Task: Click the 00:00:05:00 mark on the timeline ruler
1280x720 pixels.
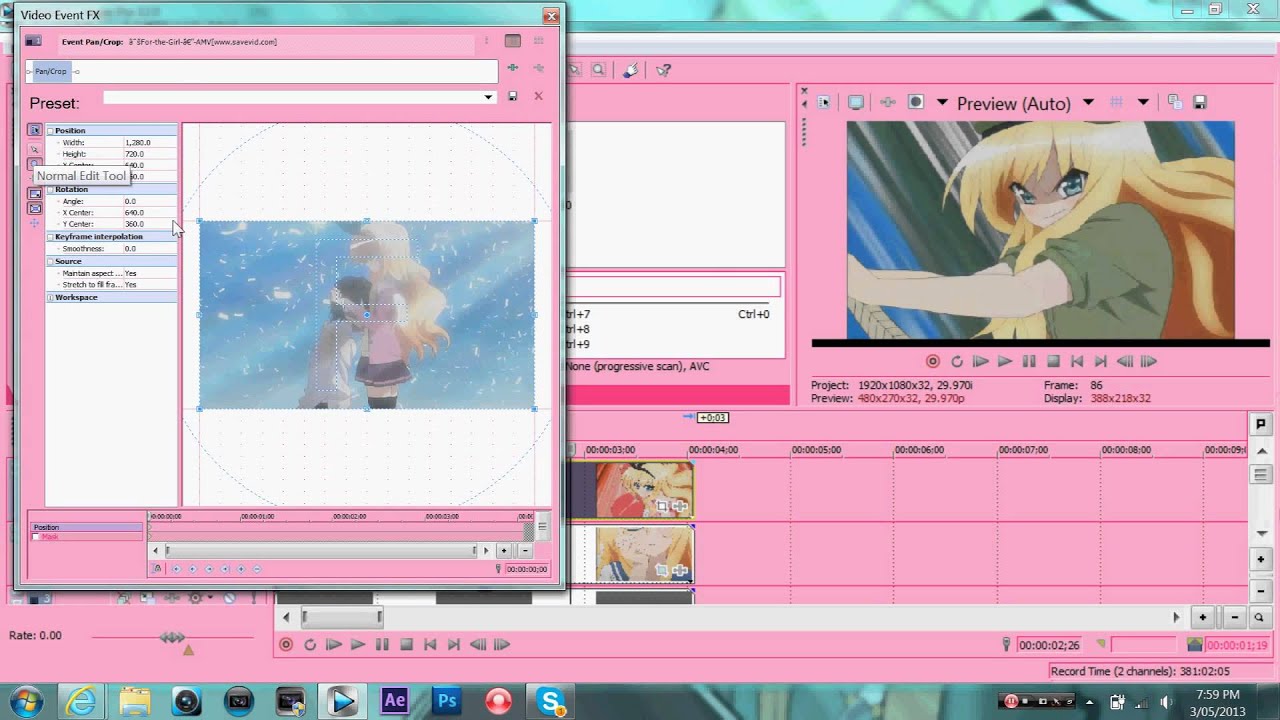Action: (x=816, y=450)
